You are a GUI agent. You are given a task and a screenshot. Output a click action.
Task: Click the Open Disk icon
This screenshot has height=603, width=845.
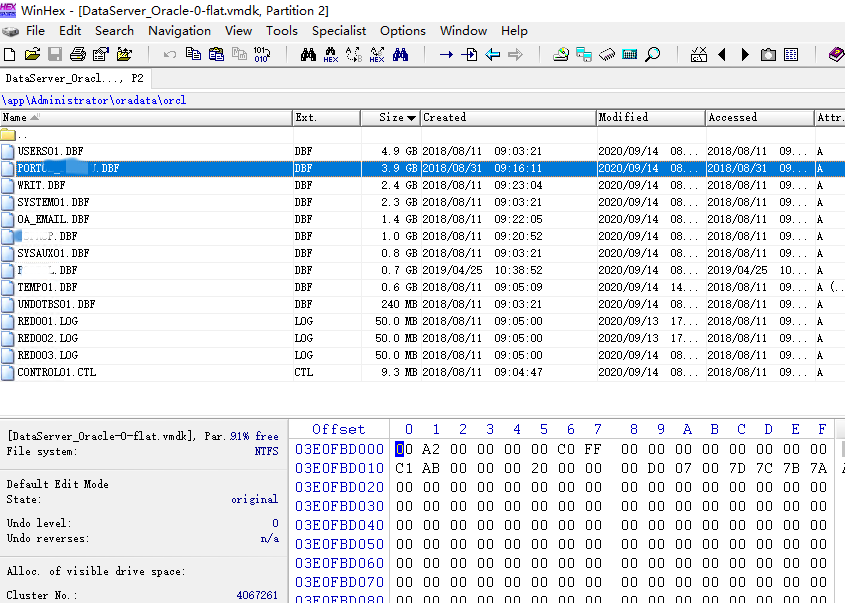click(560, 54)
